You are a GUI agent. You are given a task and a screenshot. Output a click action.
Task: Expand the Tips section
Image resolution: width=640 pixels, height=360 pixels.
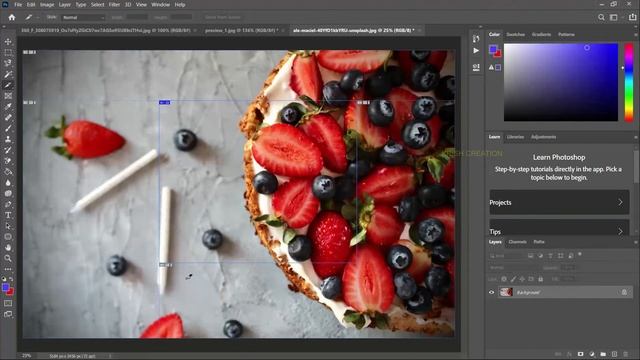559,228
